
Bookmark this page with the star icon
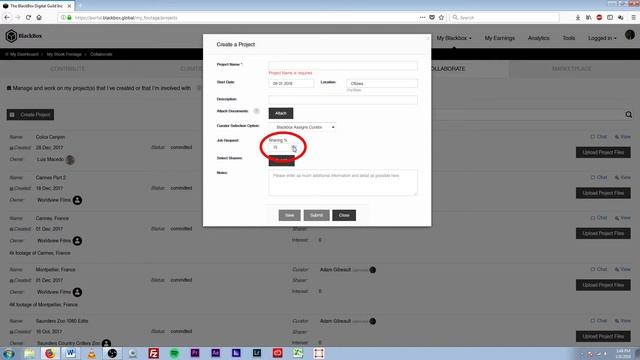(441, 18)
